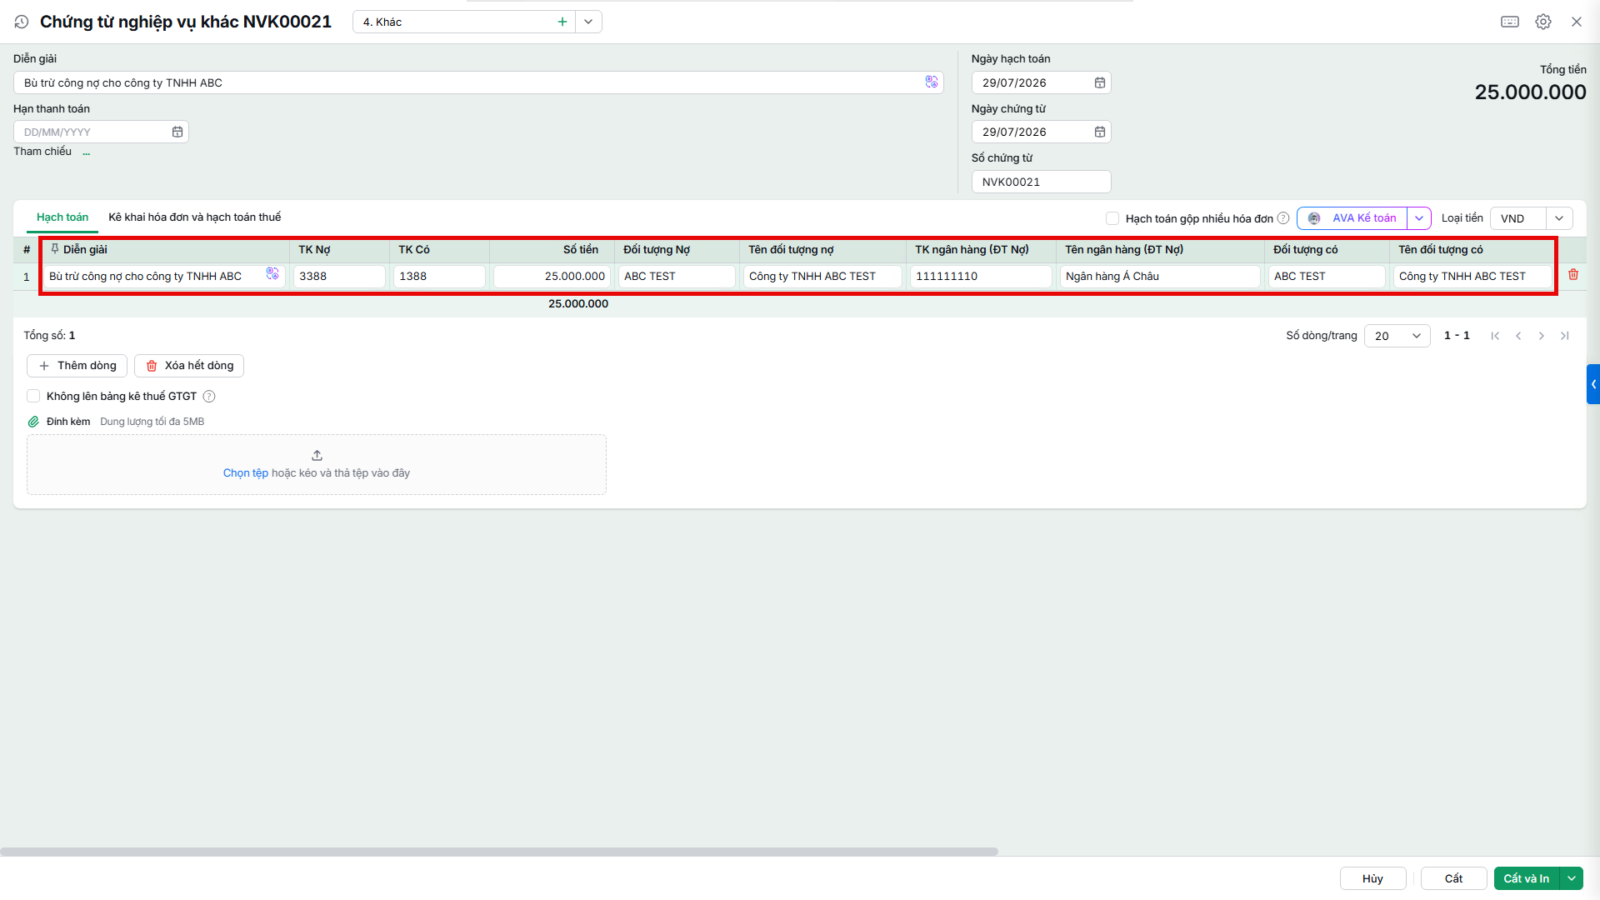Switch to the Hạch toán tab
This screenshot has width=1600, height=900.
coord(62,217)
